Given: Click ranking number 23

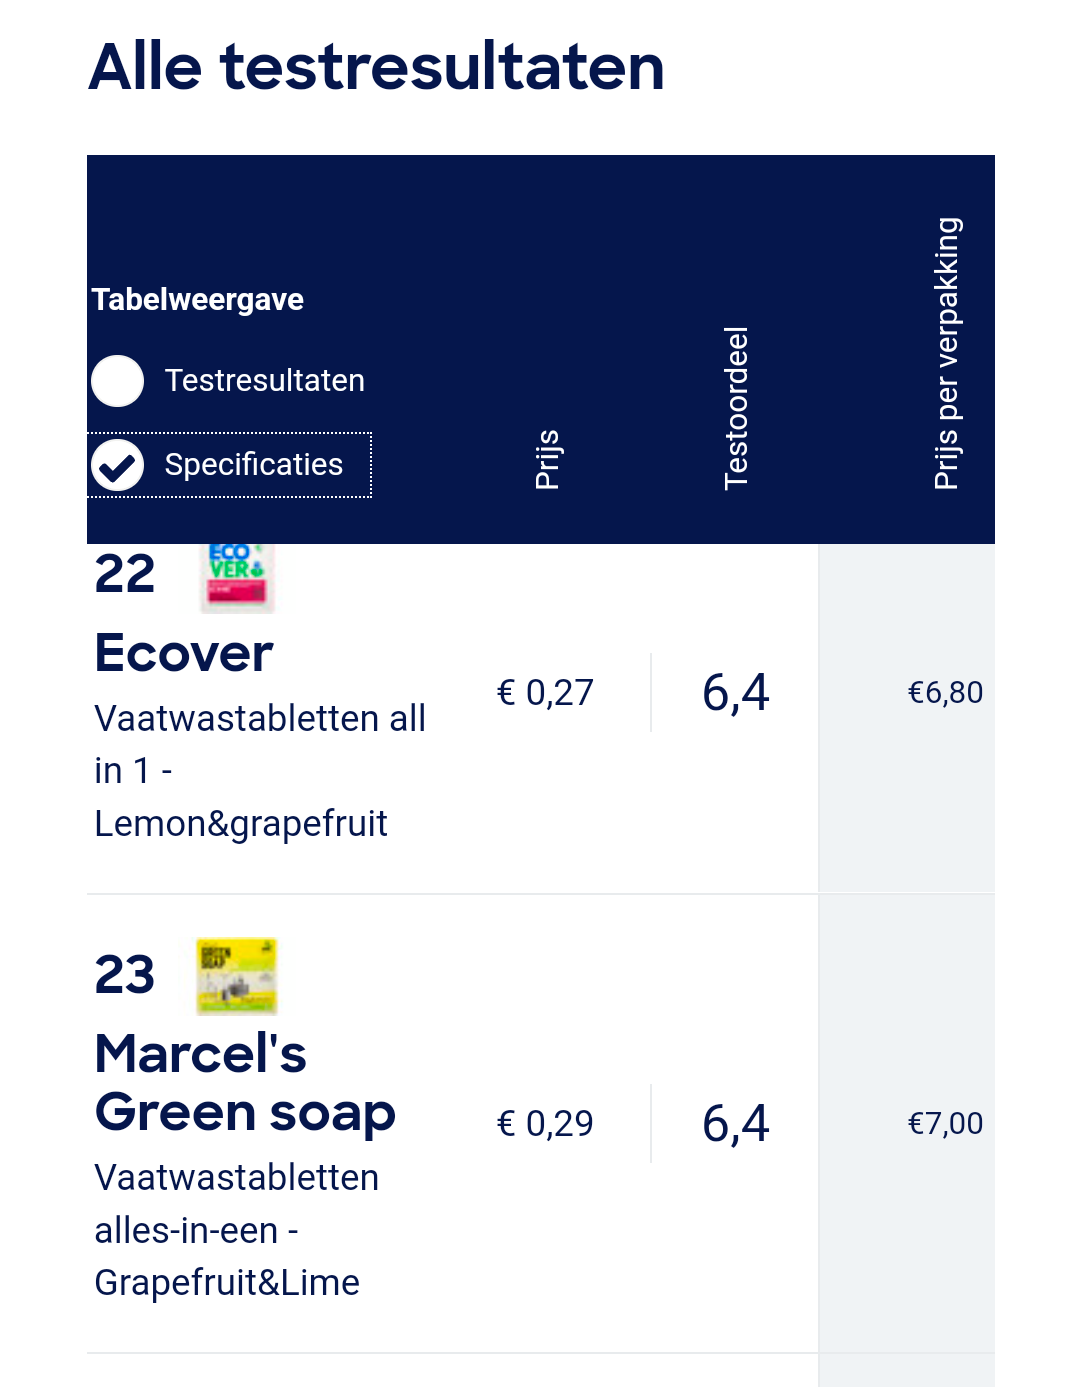Looking at the screenshot, I should coord(125,975).
